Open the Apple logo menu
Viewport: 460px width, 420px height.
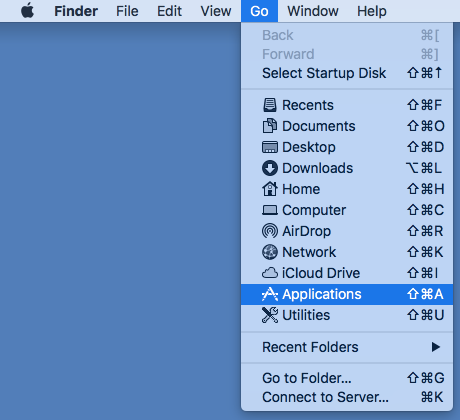point(27,11)
